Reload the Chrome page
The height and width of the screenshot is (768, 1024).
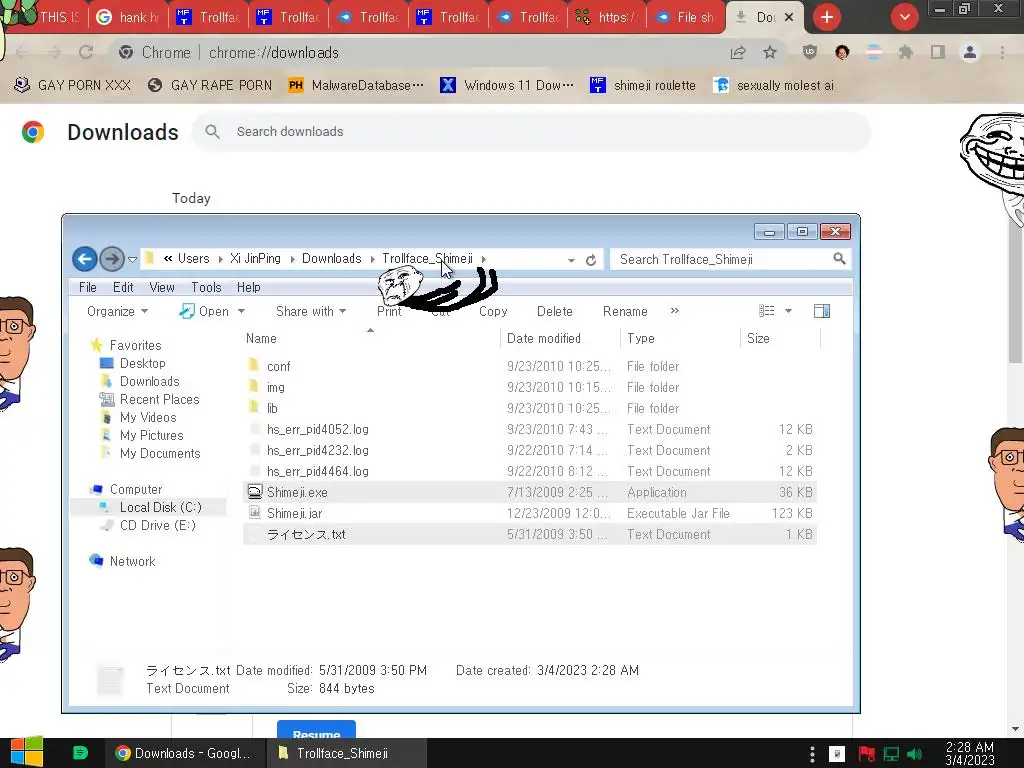pos(86,52)
